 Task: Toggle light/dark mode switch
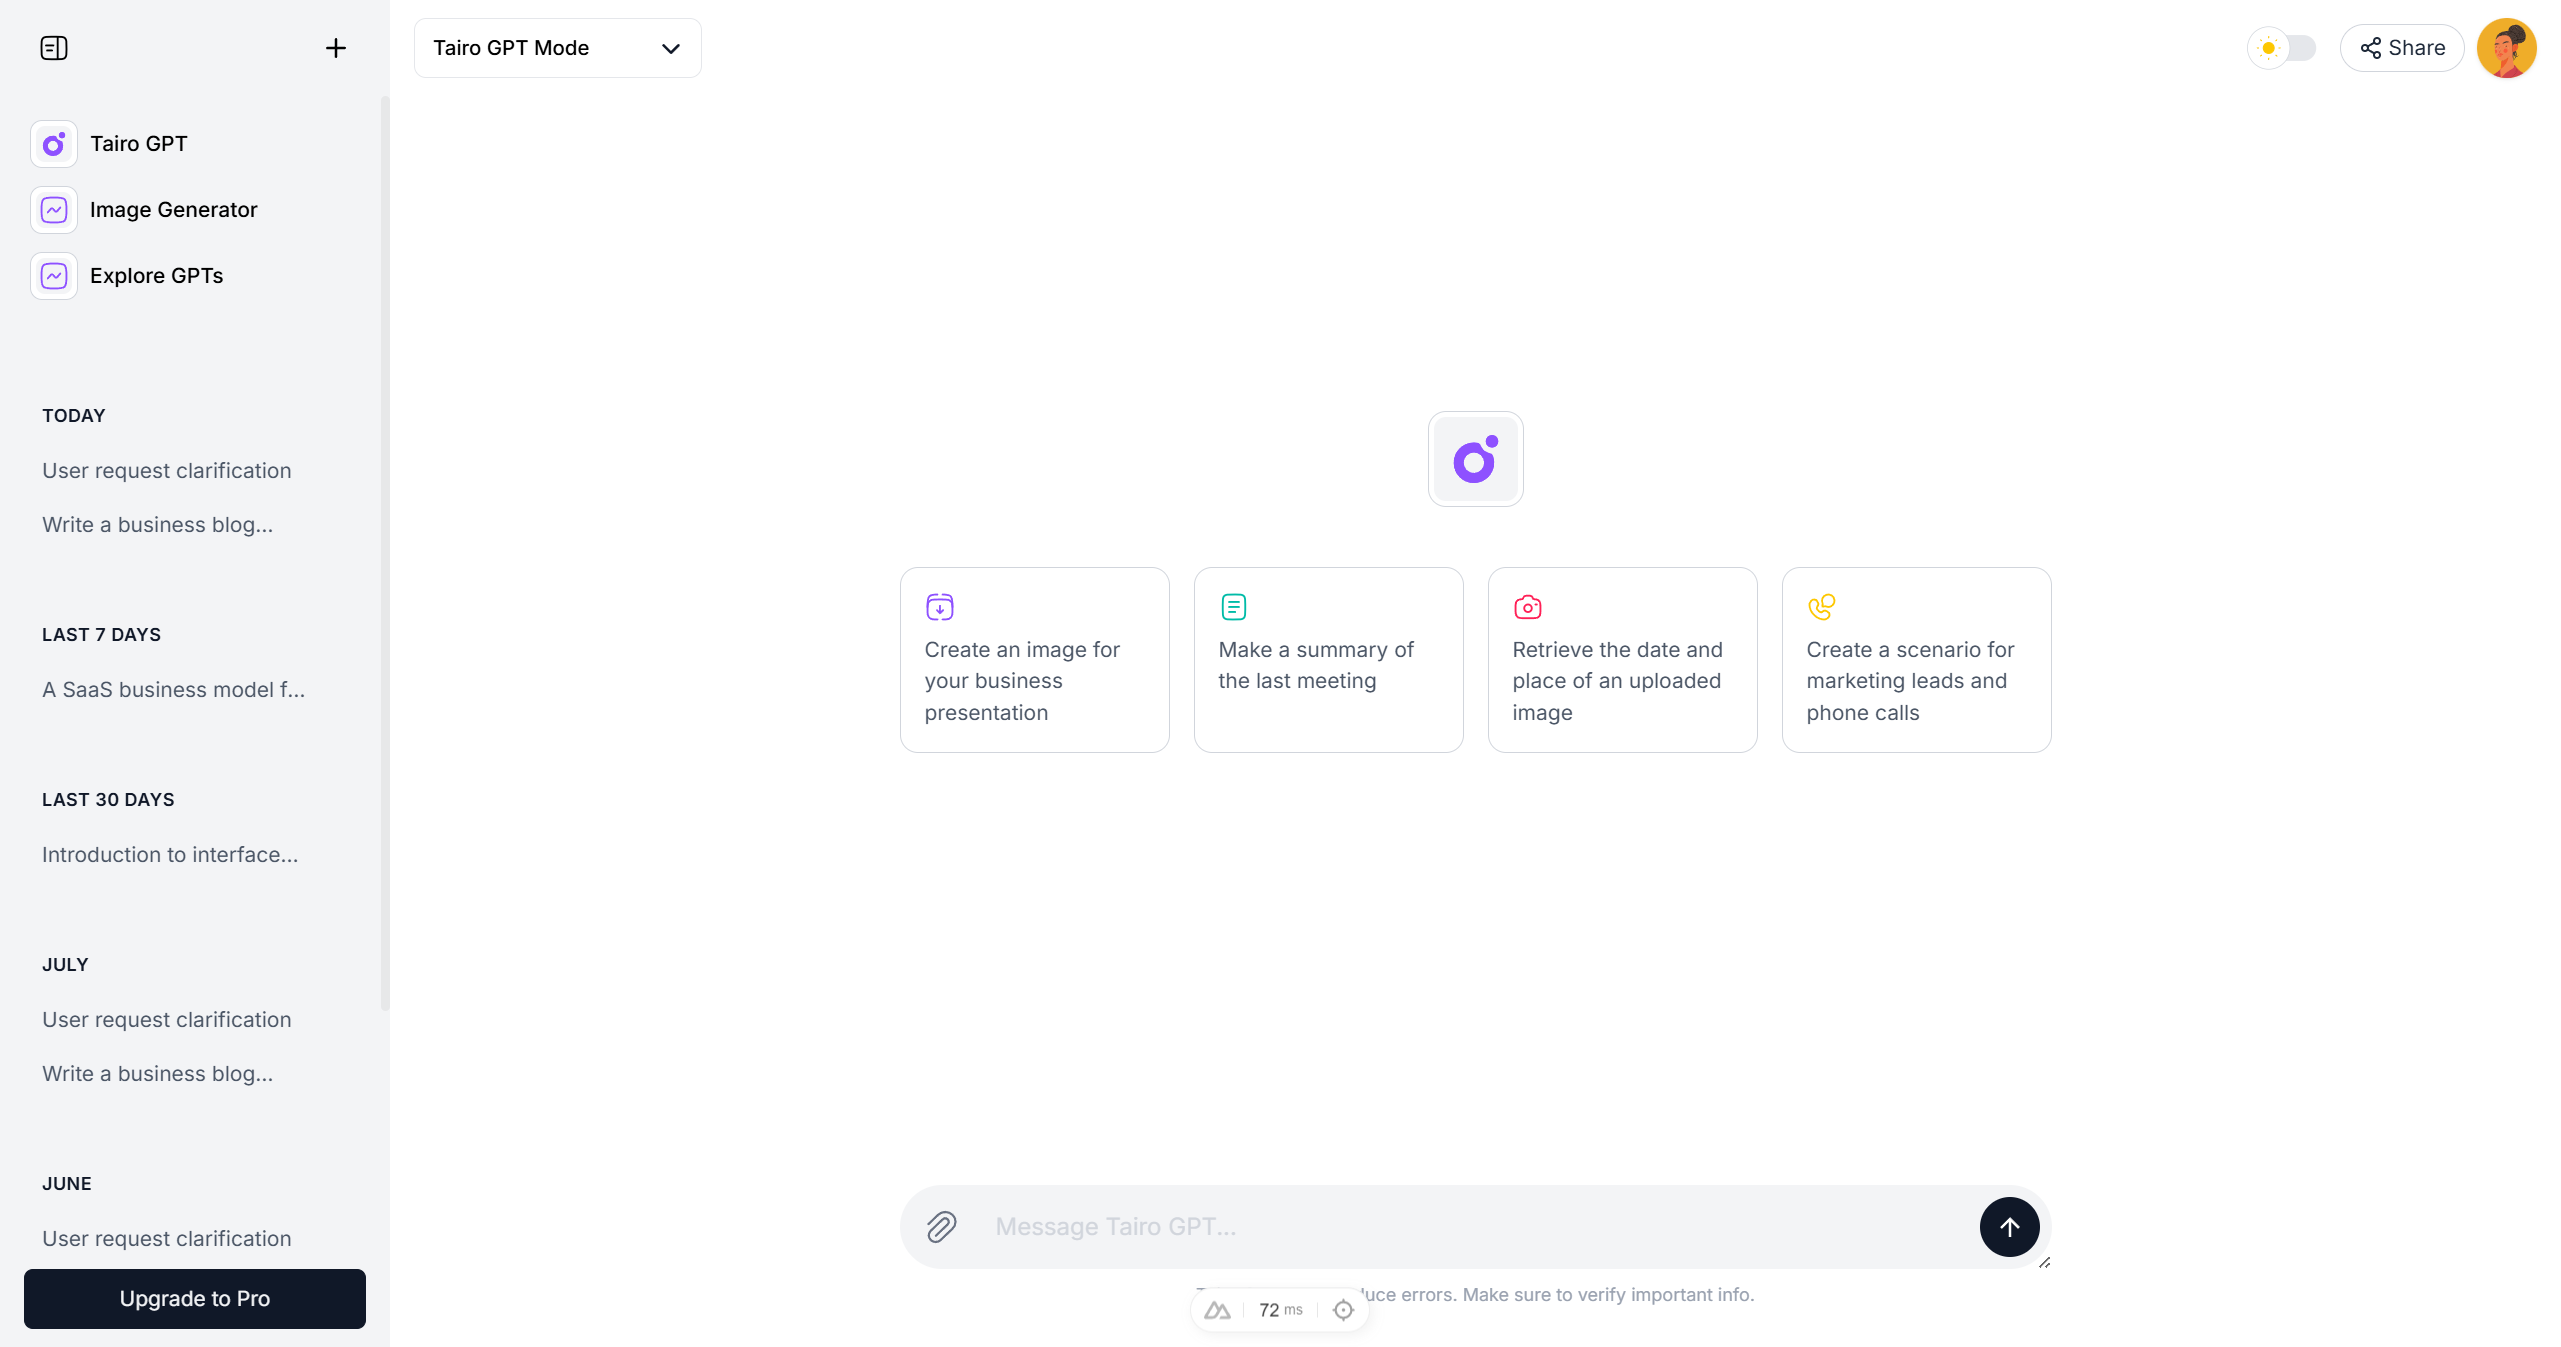(x=2284, y=47)
